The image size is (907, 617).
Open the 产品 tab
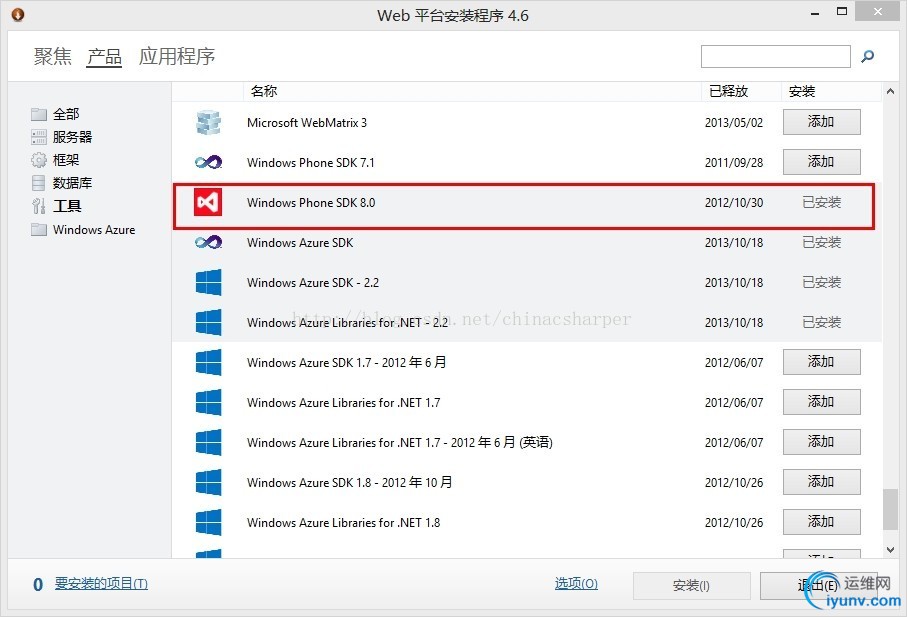coord(104,56)
